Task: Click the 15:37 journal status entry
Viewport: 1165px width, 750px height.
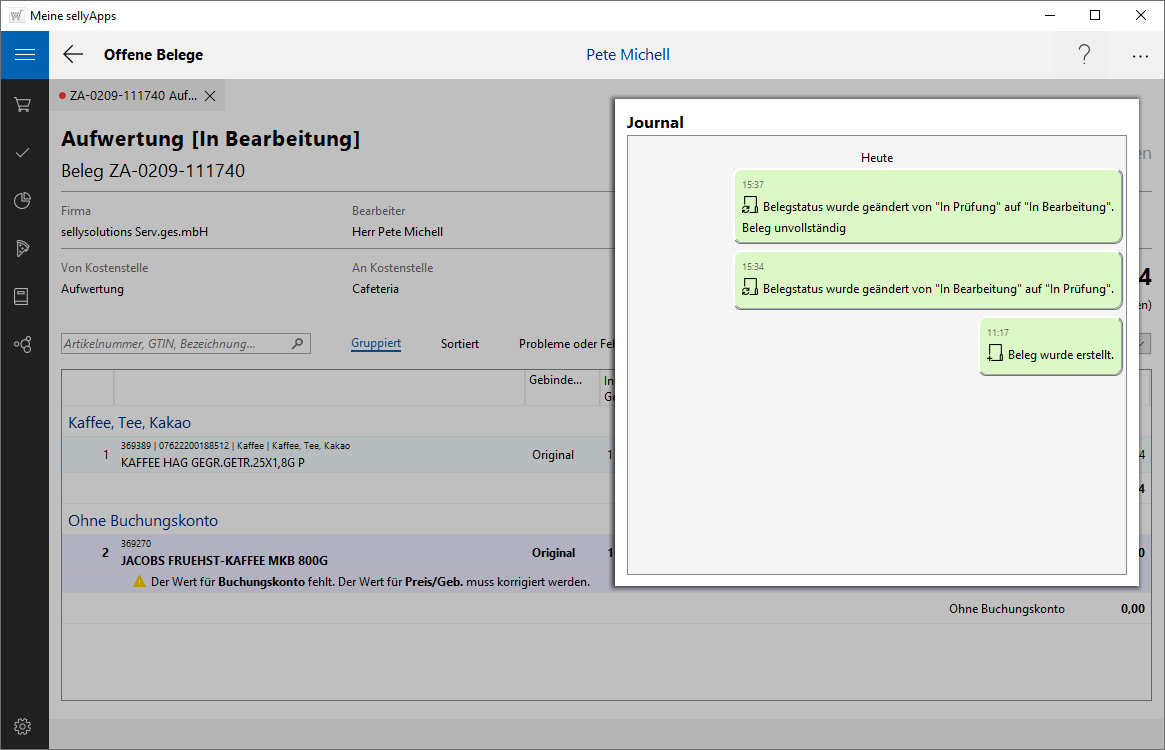Action: (927, 207)
